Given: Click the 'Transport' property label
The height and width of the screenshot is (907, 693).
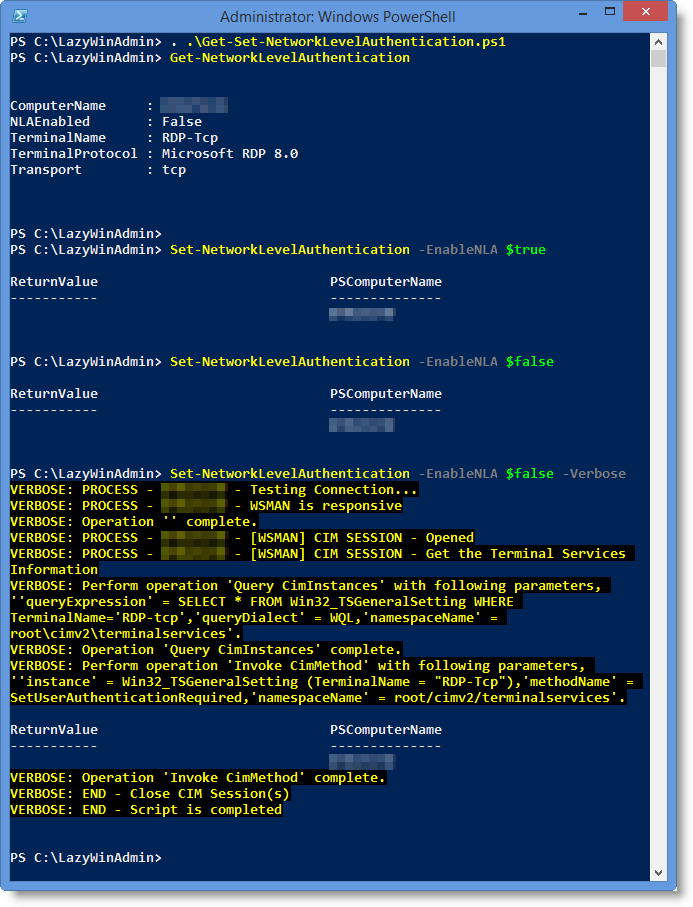Looking at the screenshot, I should point(46,169).
